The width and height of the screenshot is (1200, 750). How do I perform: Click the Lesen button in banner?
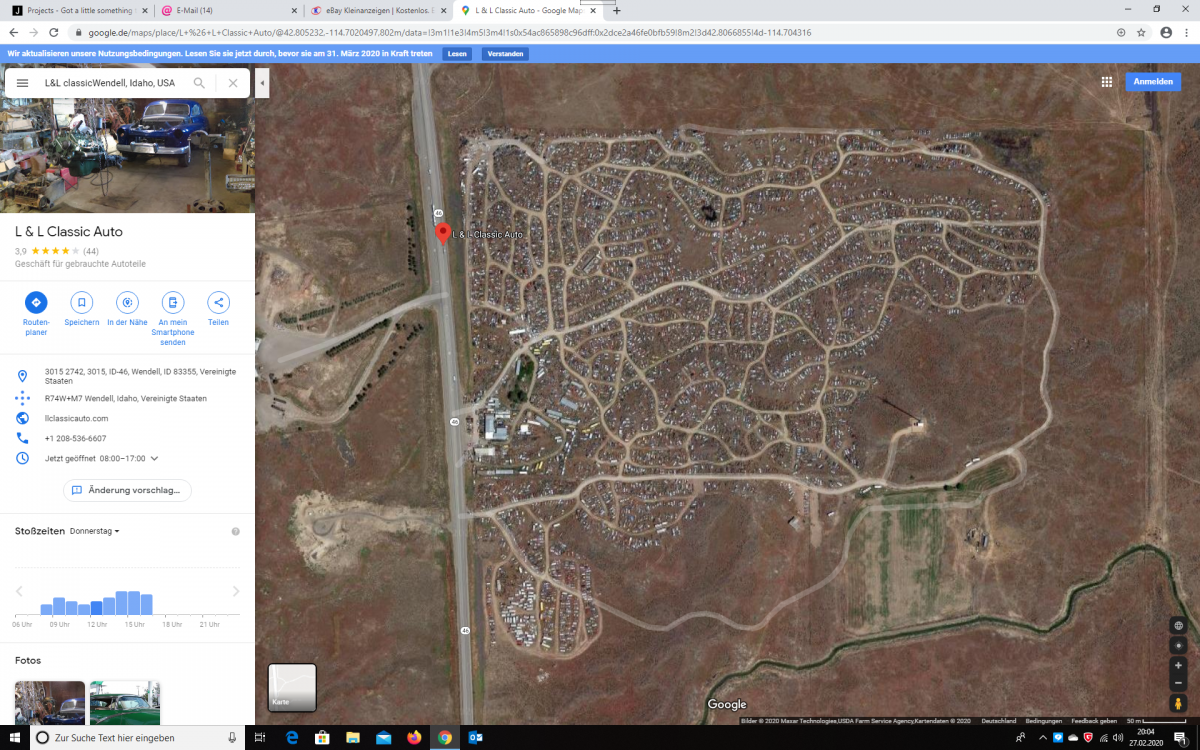point(457,54)
